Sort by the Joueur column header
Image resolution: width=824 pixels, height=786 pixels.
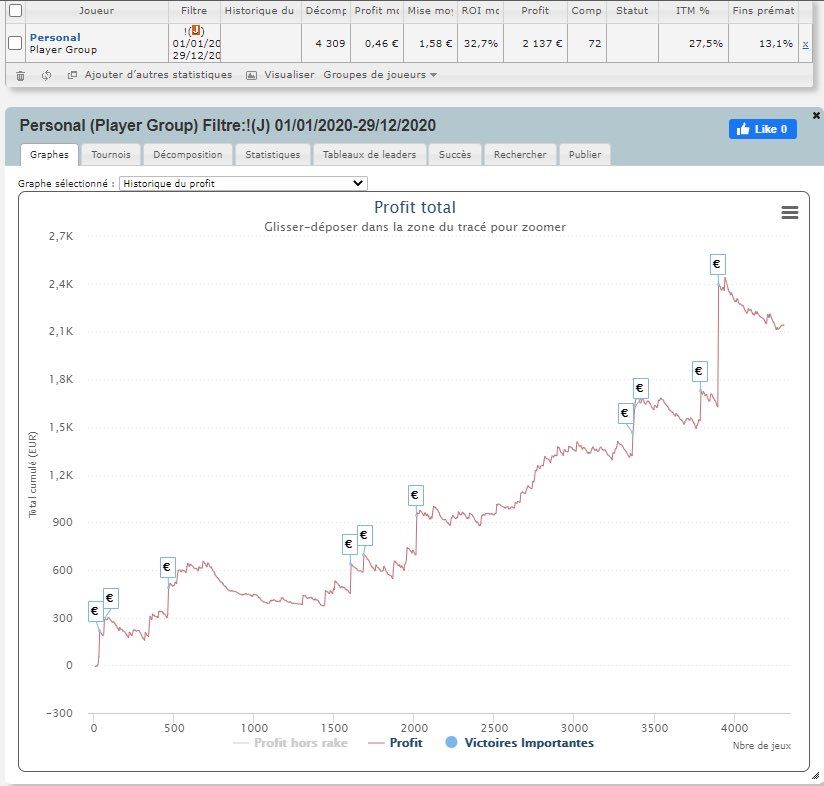click(x=97, y=11)
